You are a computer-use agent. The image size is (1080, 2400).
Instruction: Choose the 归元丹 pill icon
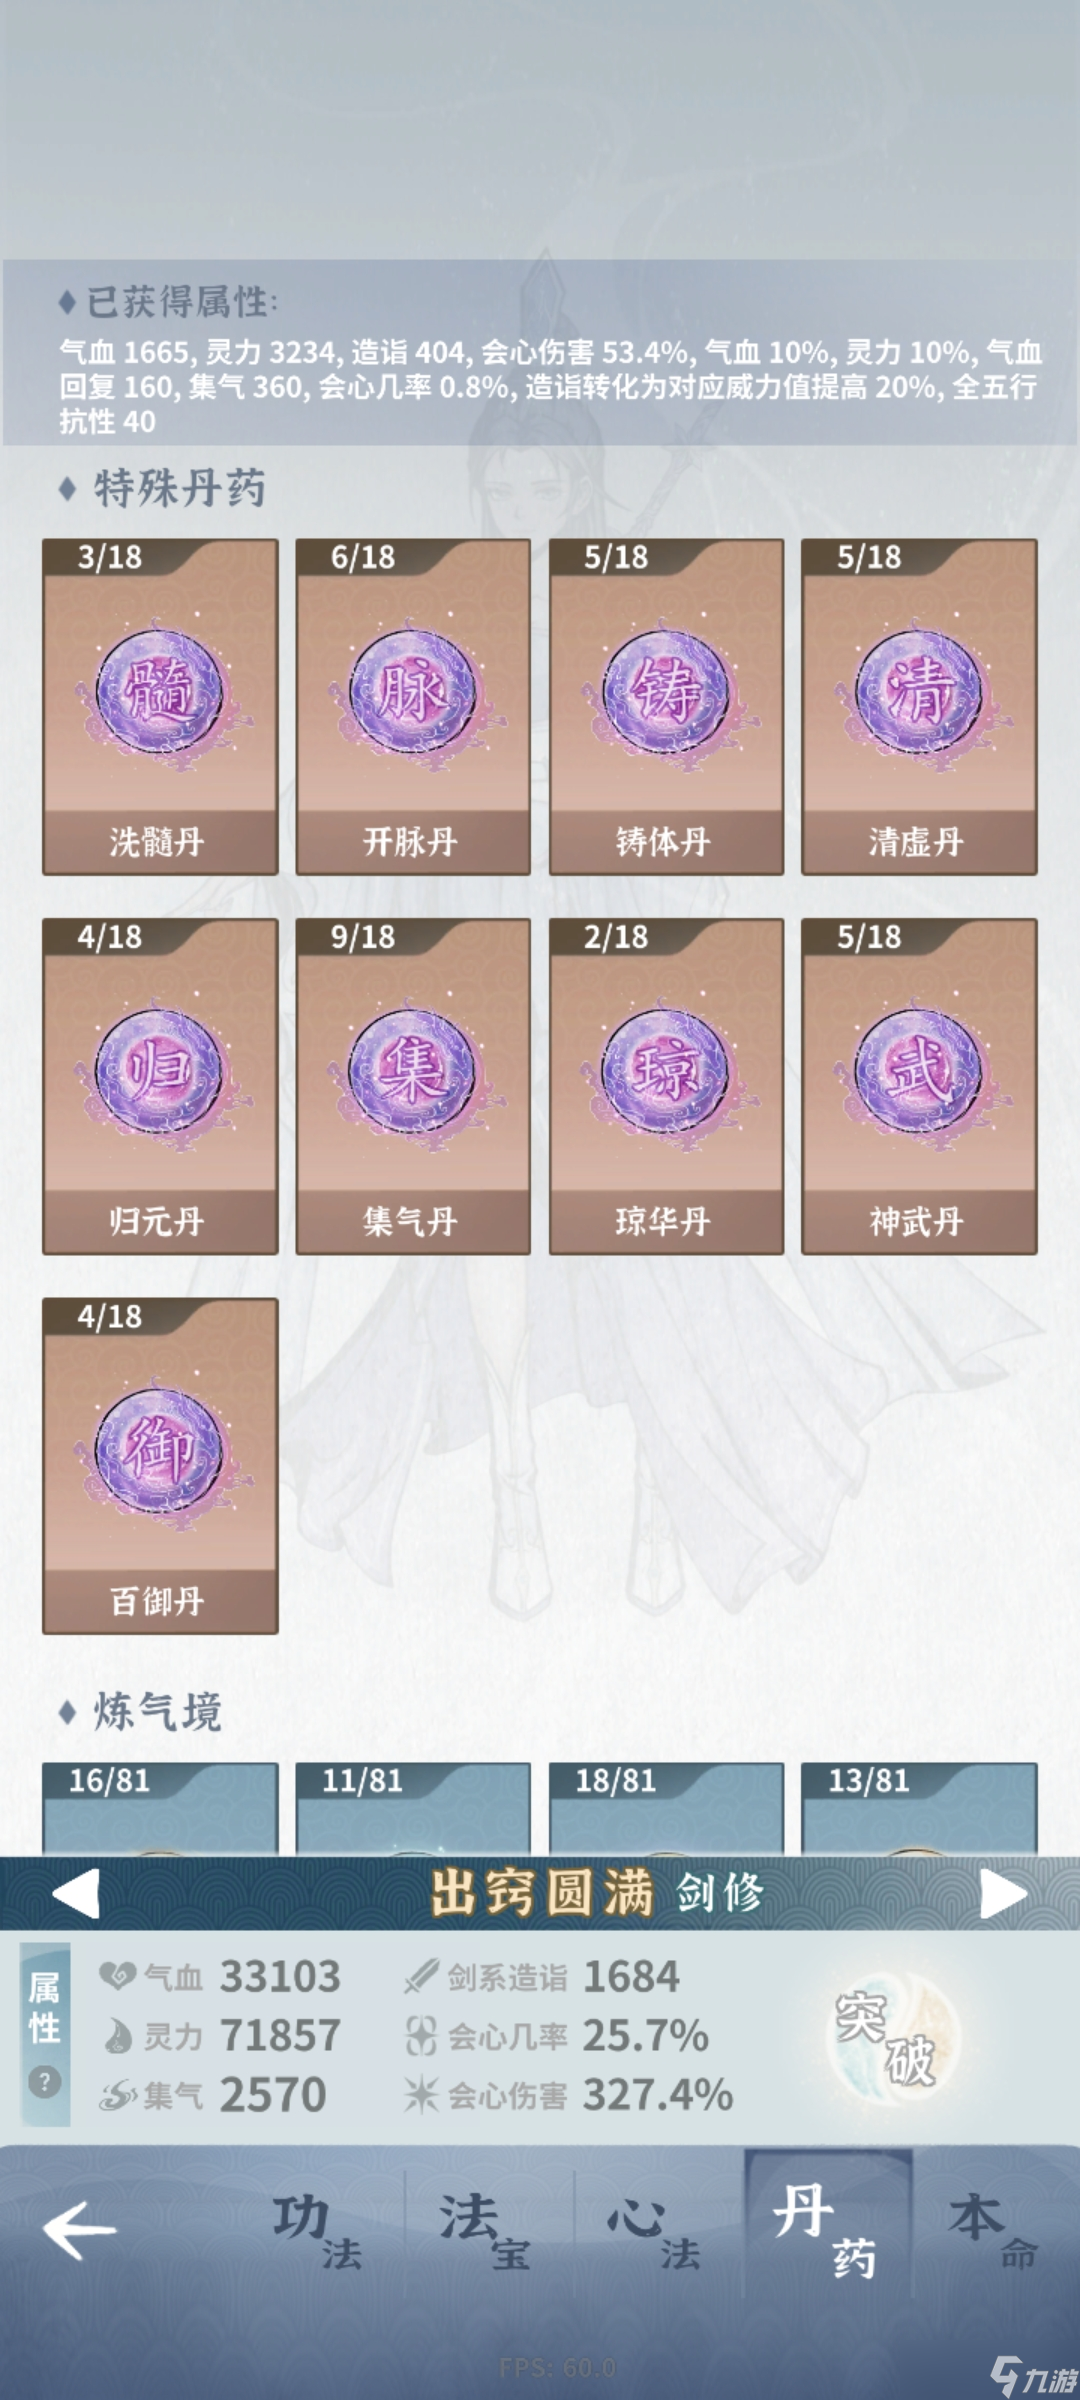[159, 1072]
